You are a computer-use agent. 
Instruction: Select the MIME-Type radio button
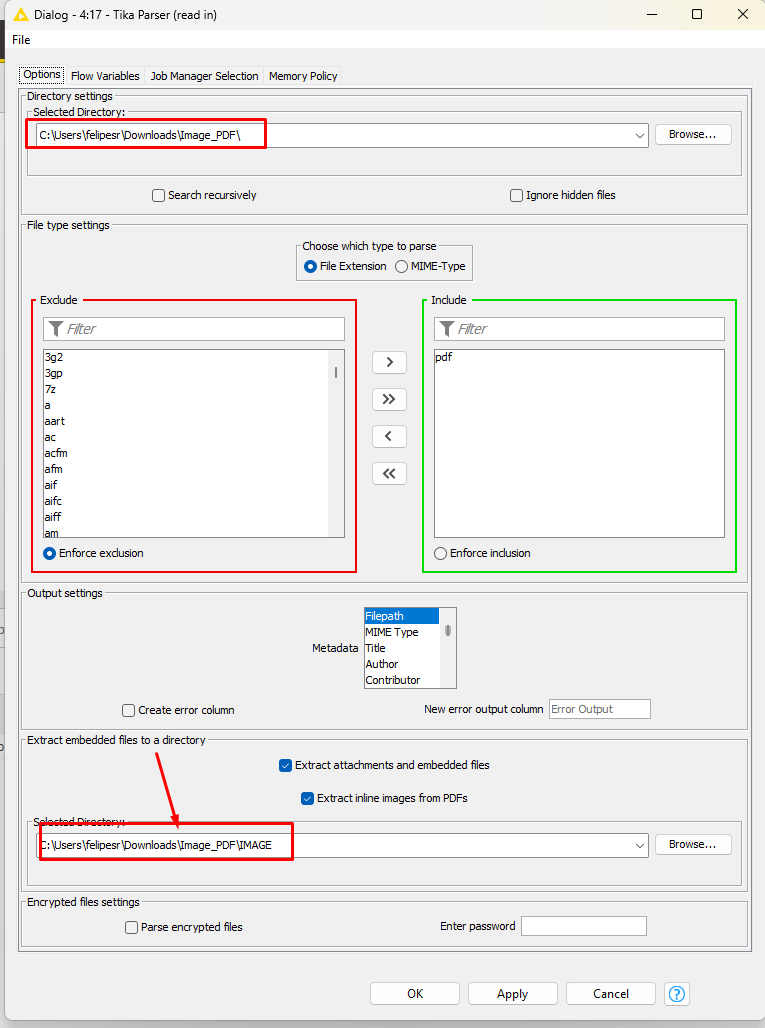coord(402,267)
